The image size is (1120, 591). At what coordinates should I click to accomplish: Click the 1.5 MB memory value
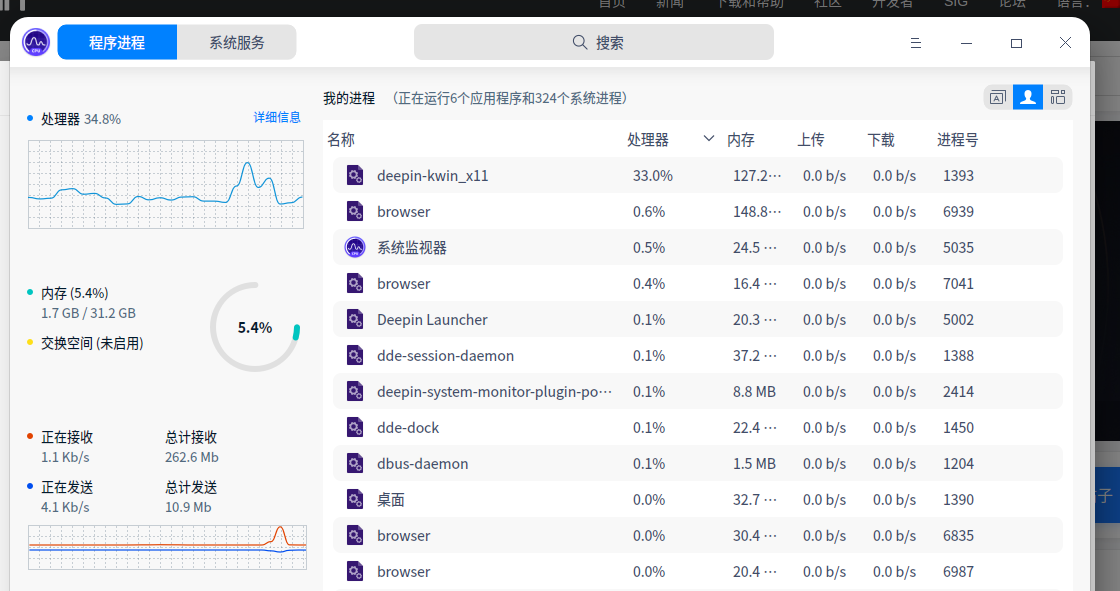[x=754, y=463]
